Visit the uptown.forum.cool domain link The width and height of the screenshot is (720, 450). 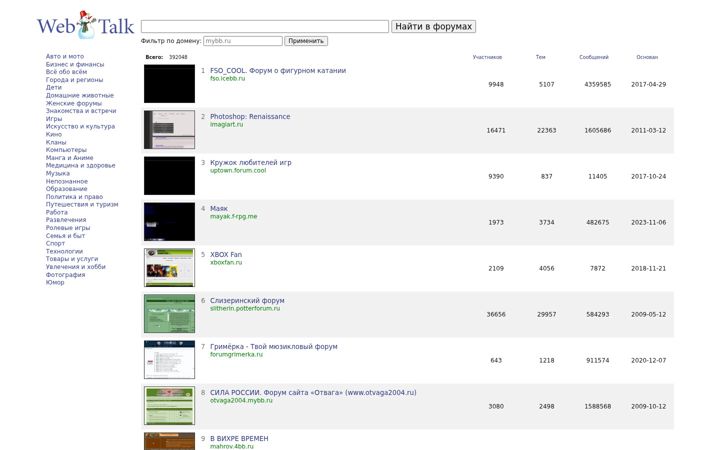tap(238, 170)
